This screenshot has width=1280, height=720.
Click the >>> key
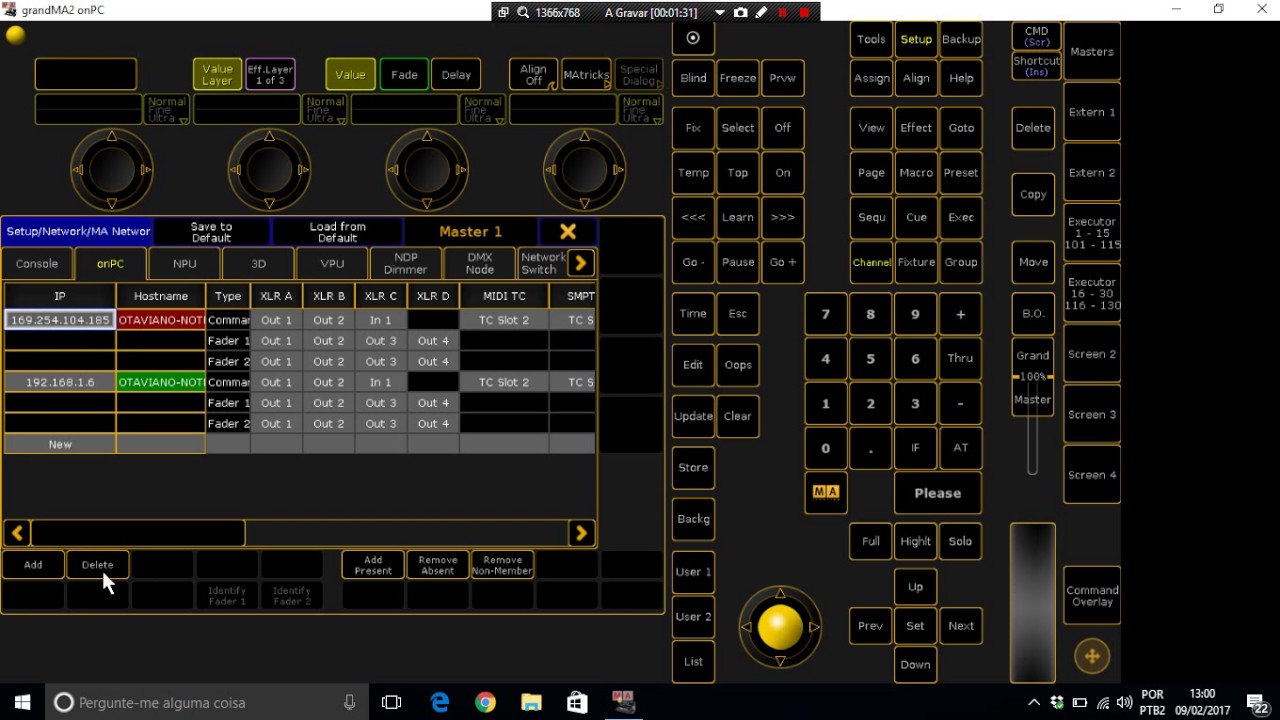783,217
